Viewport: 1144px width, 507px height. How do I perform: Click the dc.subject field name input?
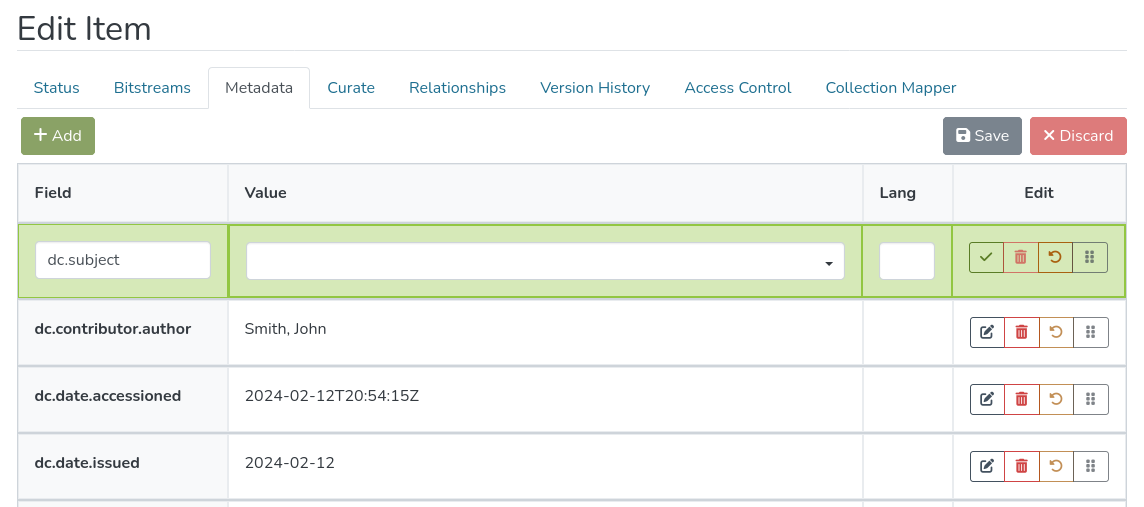(x=123, y=260)
